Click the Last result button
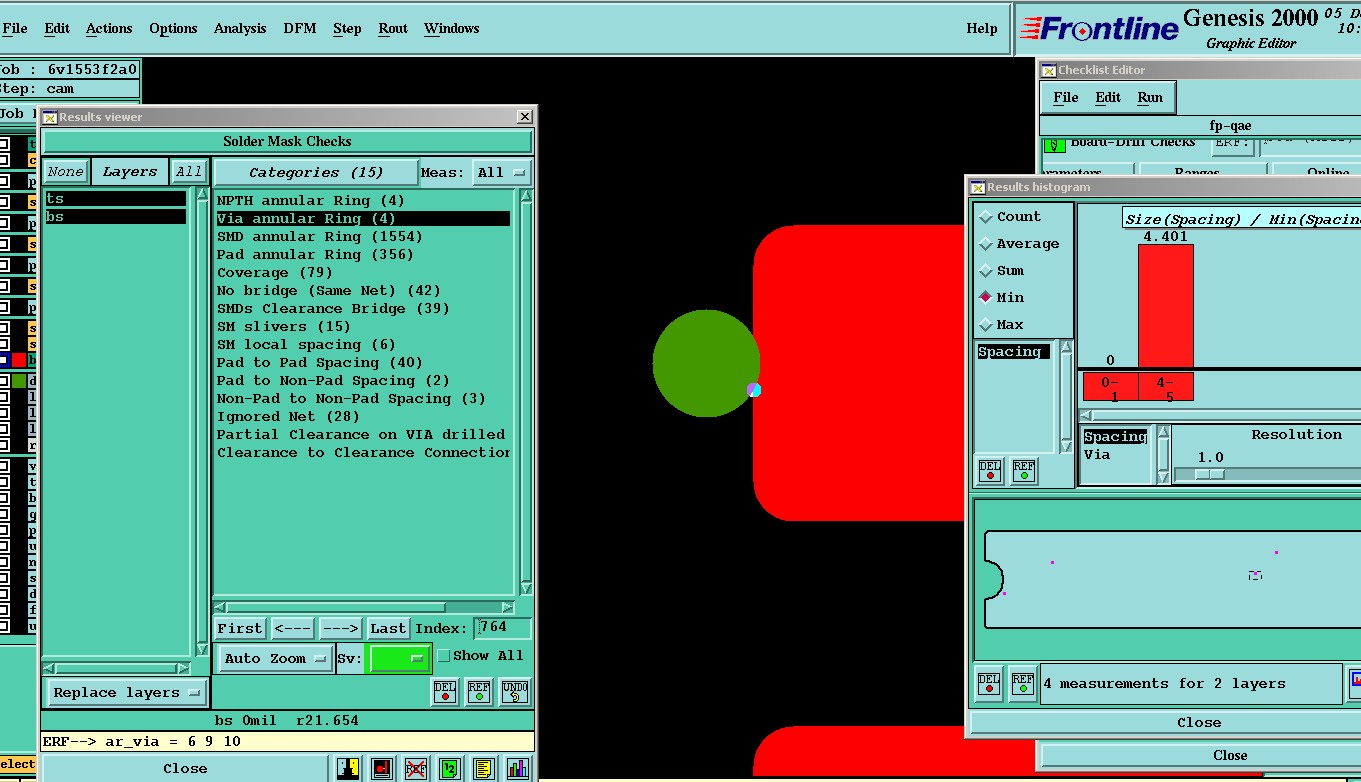The image size is (1361, 782). pos(388,628)
